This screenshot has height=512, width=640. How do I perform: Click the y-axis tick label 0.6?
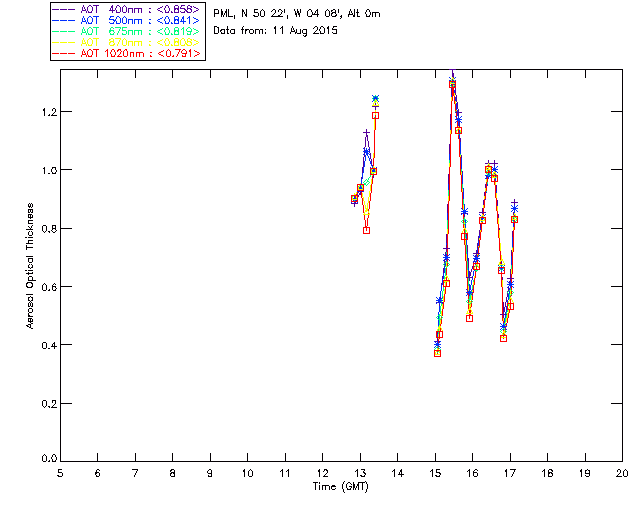pyautogui.click(x=49, y=287)
